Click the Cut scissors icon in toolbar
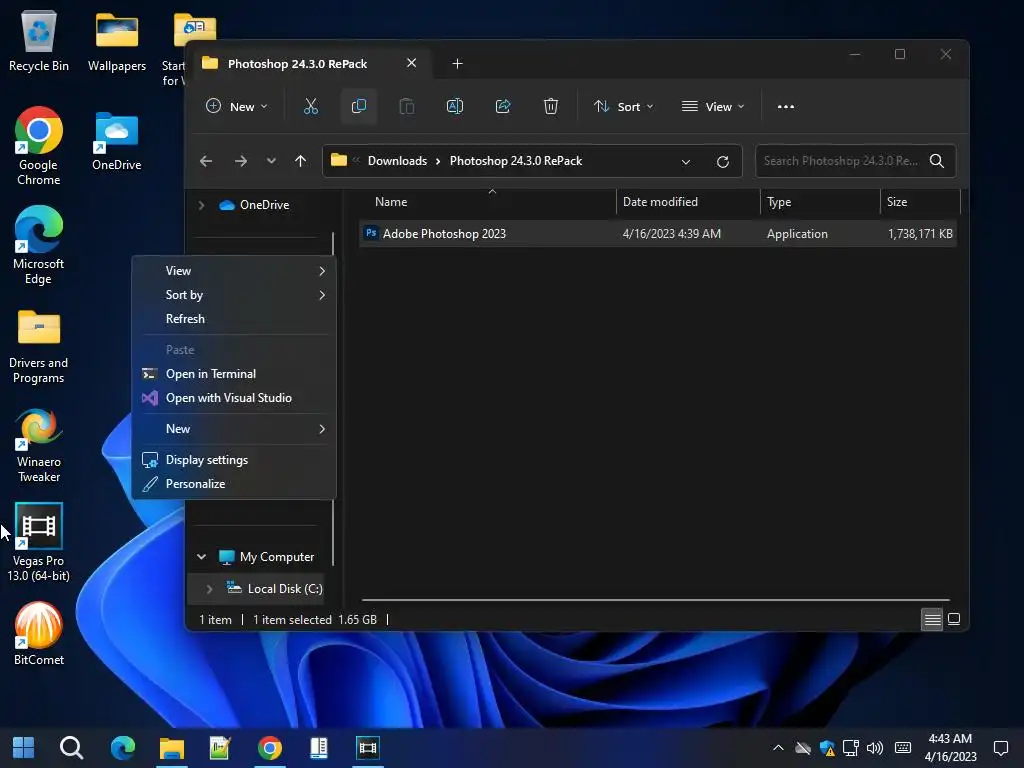Screen dimensions: 1024x768 coord(311,106)
